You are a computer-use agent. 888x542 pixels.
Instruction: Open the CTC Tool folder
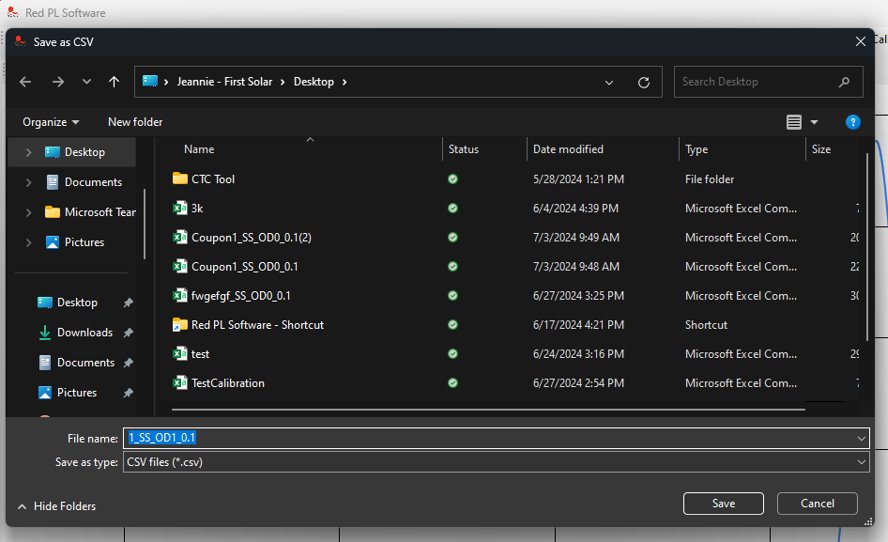tap(213, 179)
